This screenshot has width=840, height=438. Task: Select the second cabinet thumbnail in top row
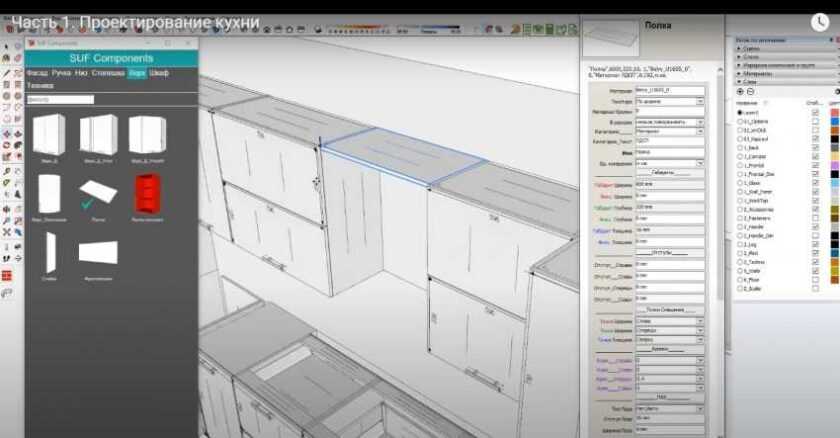(x=98, y=134)
